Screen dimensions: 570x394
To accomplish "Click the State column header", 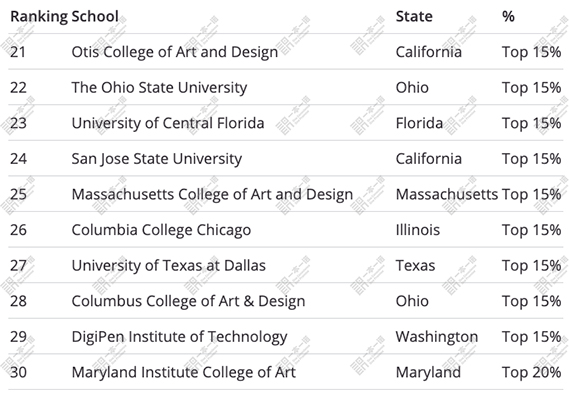I will 414,17.
